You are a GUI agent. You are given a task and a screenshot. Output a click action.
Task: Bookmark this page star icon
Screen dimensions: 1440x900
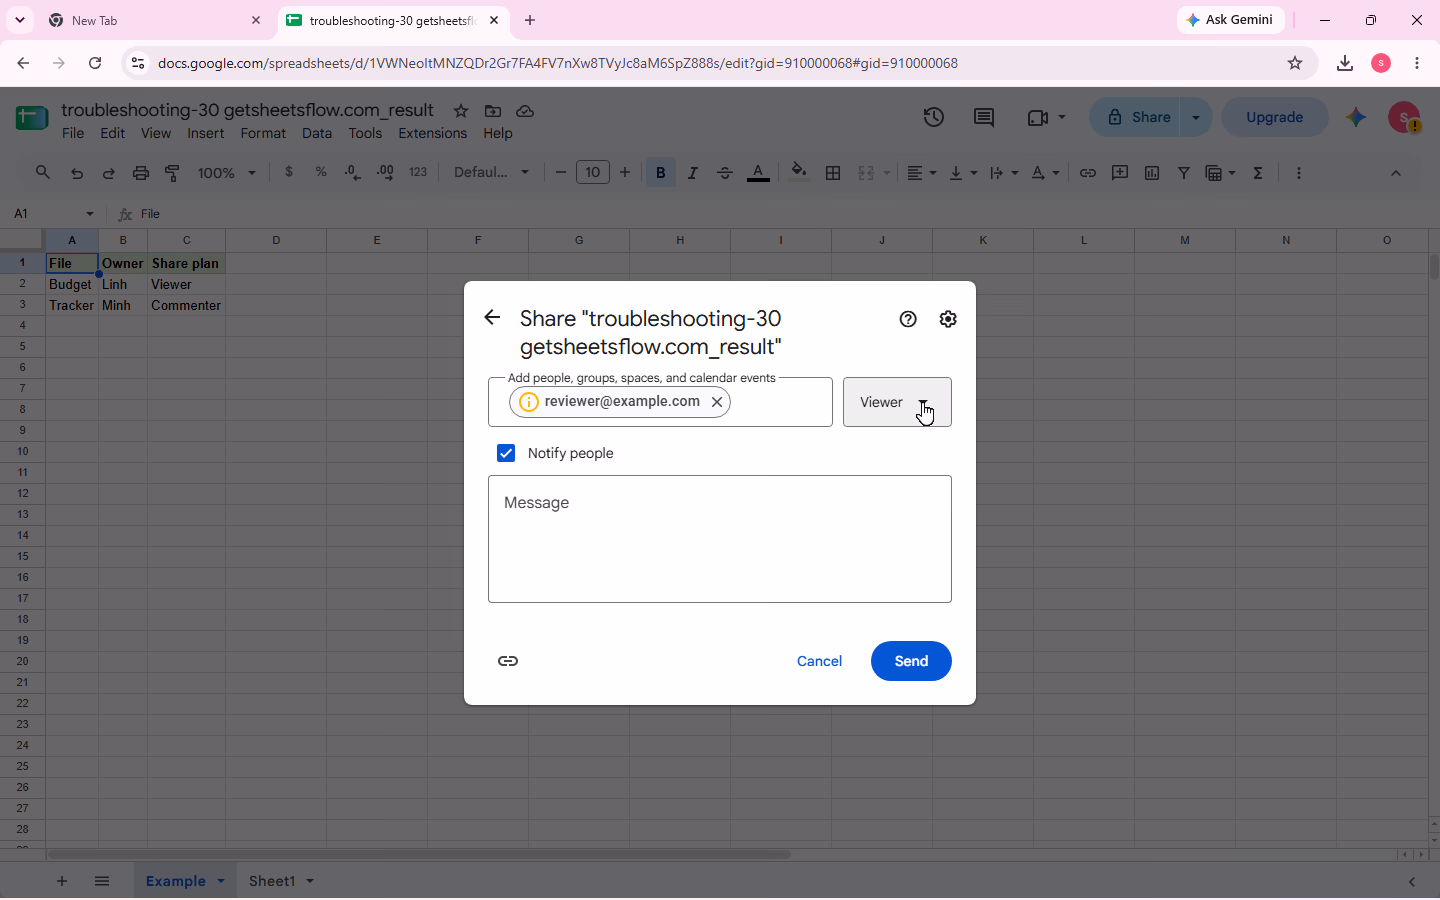[x=1295, y=63]
